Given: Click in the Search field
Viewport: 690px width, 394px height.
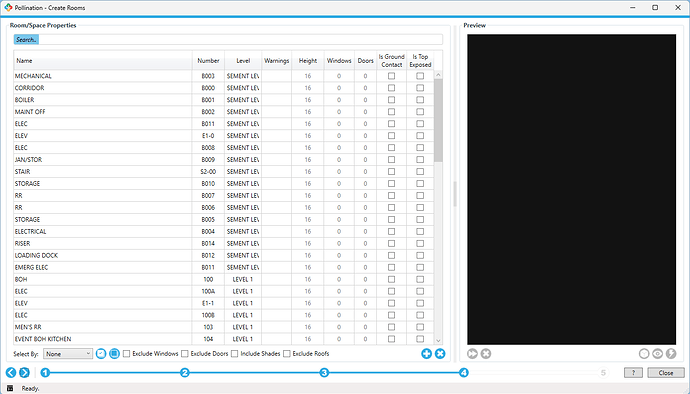Looking at the screenshot, I should [228, 40].
